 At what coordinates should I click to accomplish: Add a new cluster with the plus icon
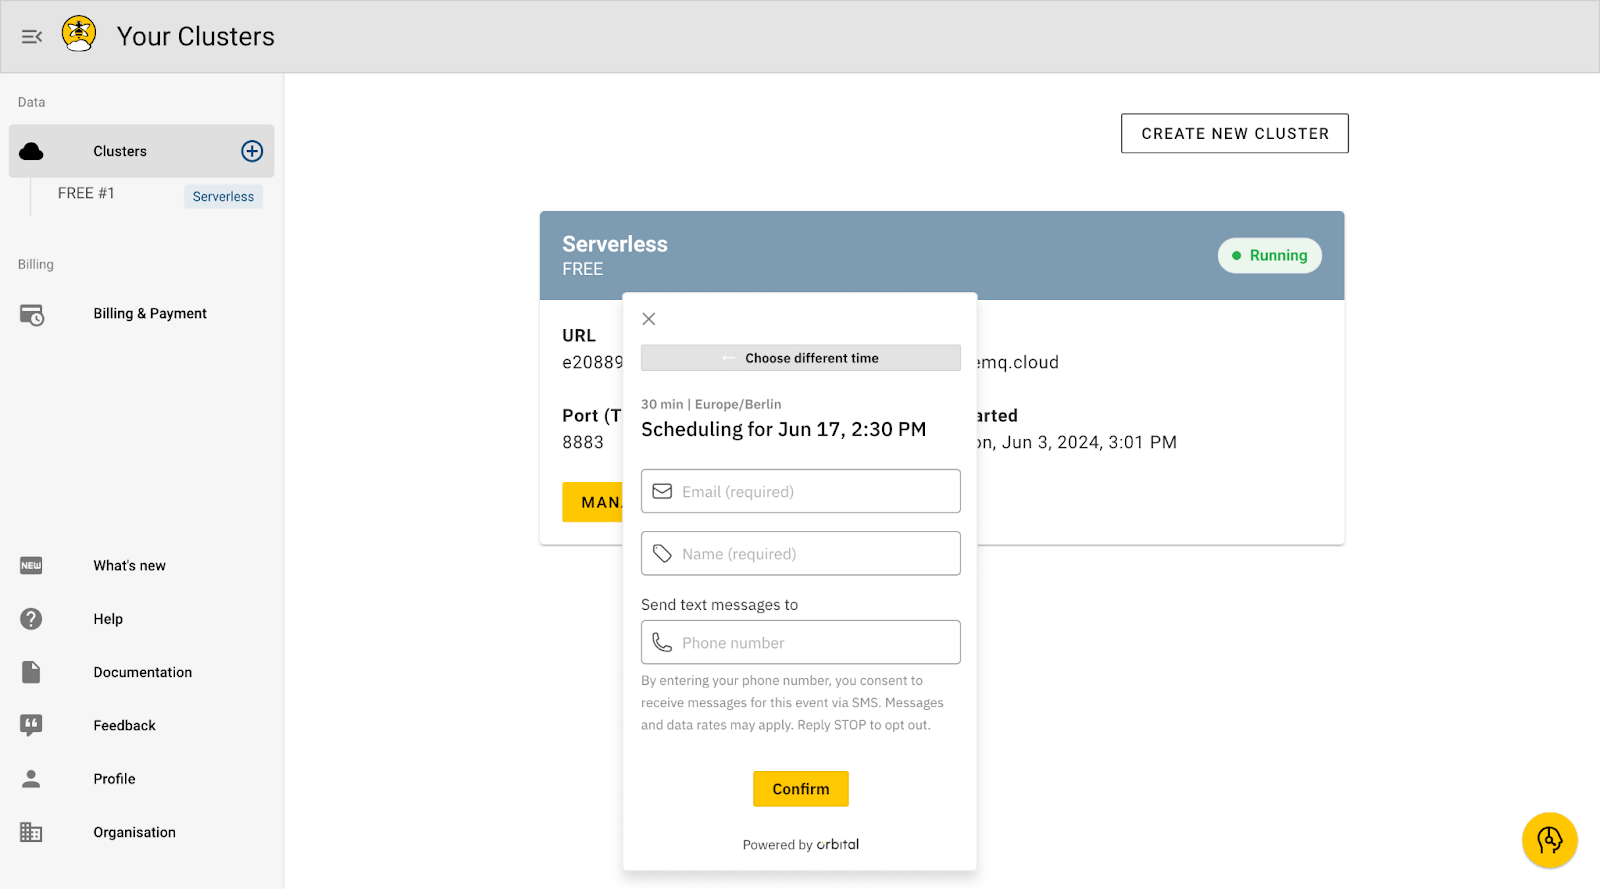click(252, 151)
